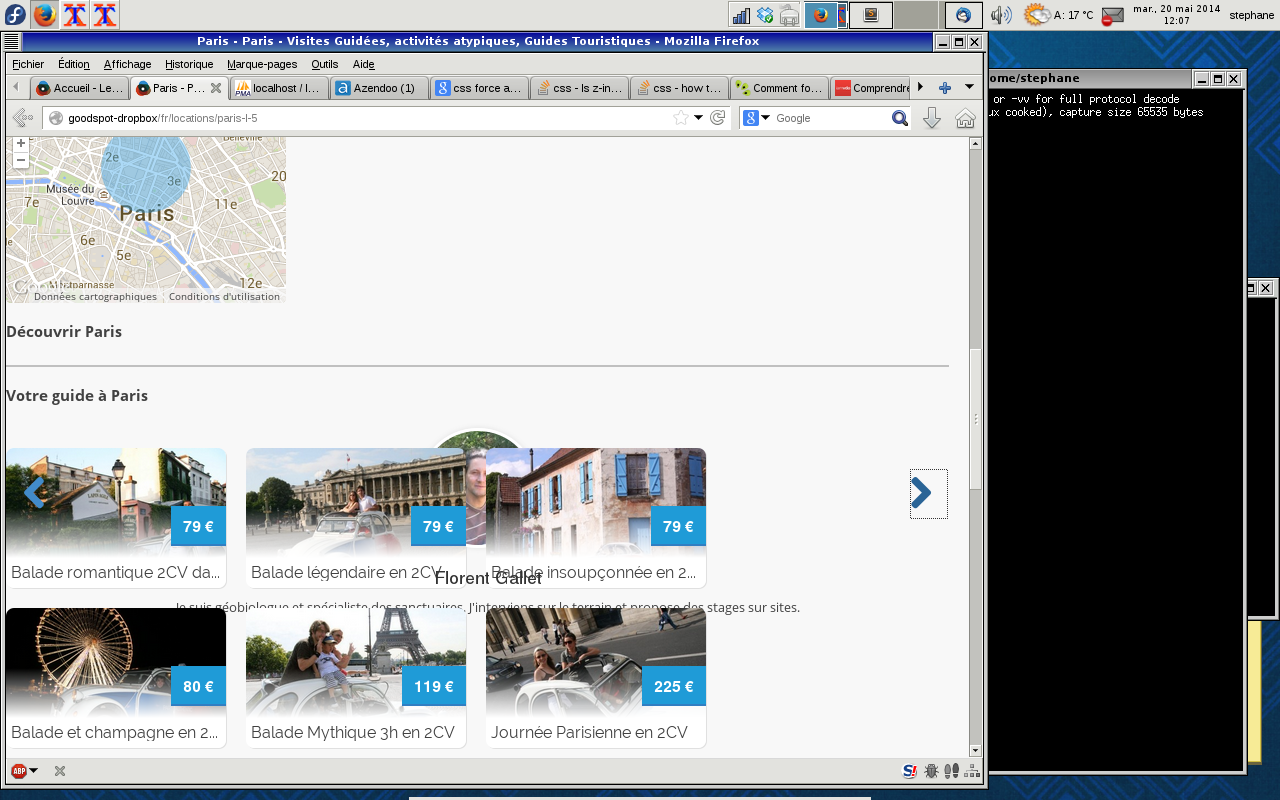Image resolution: width=1280 pixels, height=800 pixels.
Task: Switch to the Azendoo (1) tab
Action: click(x=379, y=88)
